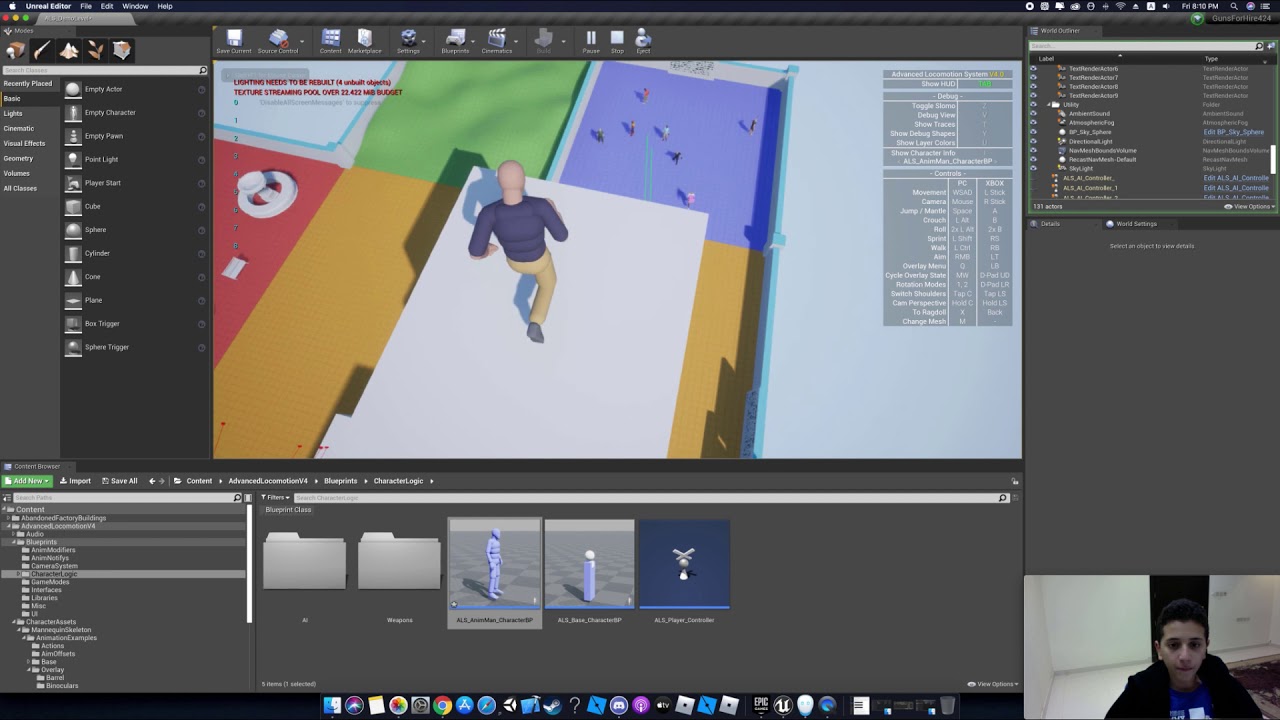Click the Player Start icon
Screen dimensions: 1280x720
tap(73, 183)
